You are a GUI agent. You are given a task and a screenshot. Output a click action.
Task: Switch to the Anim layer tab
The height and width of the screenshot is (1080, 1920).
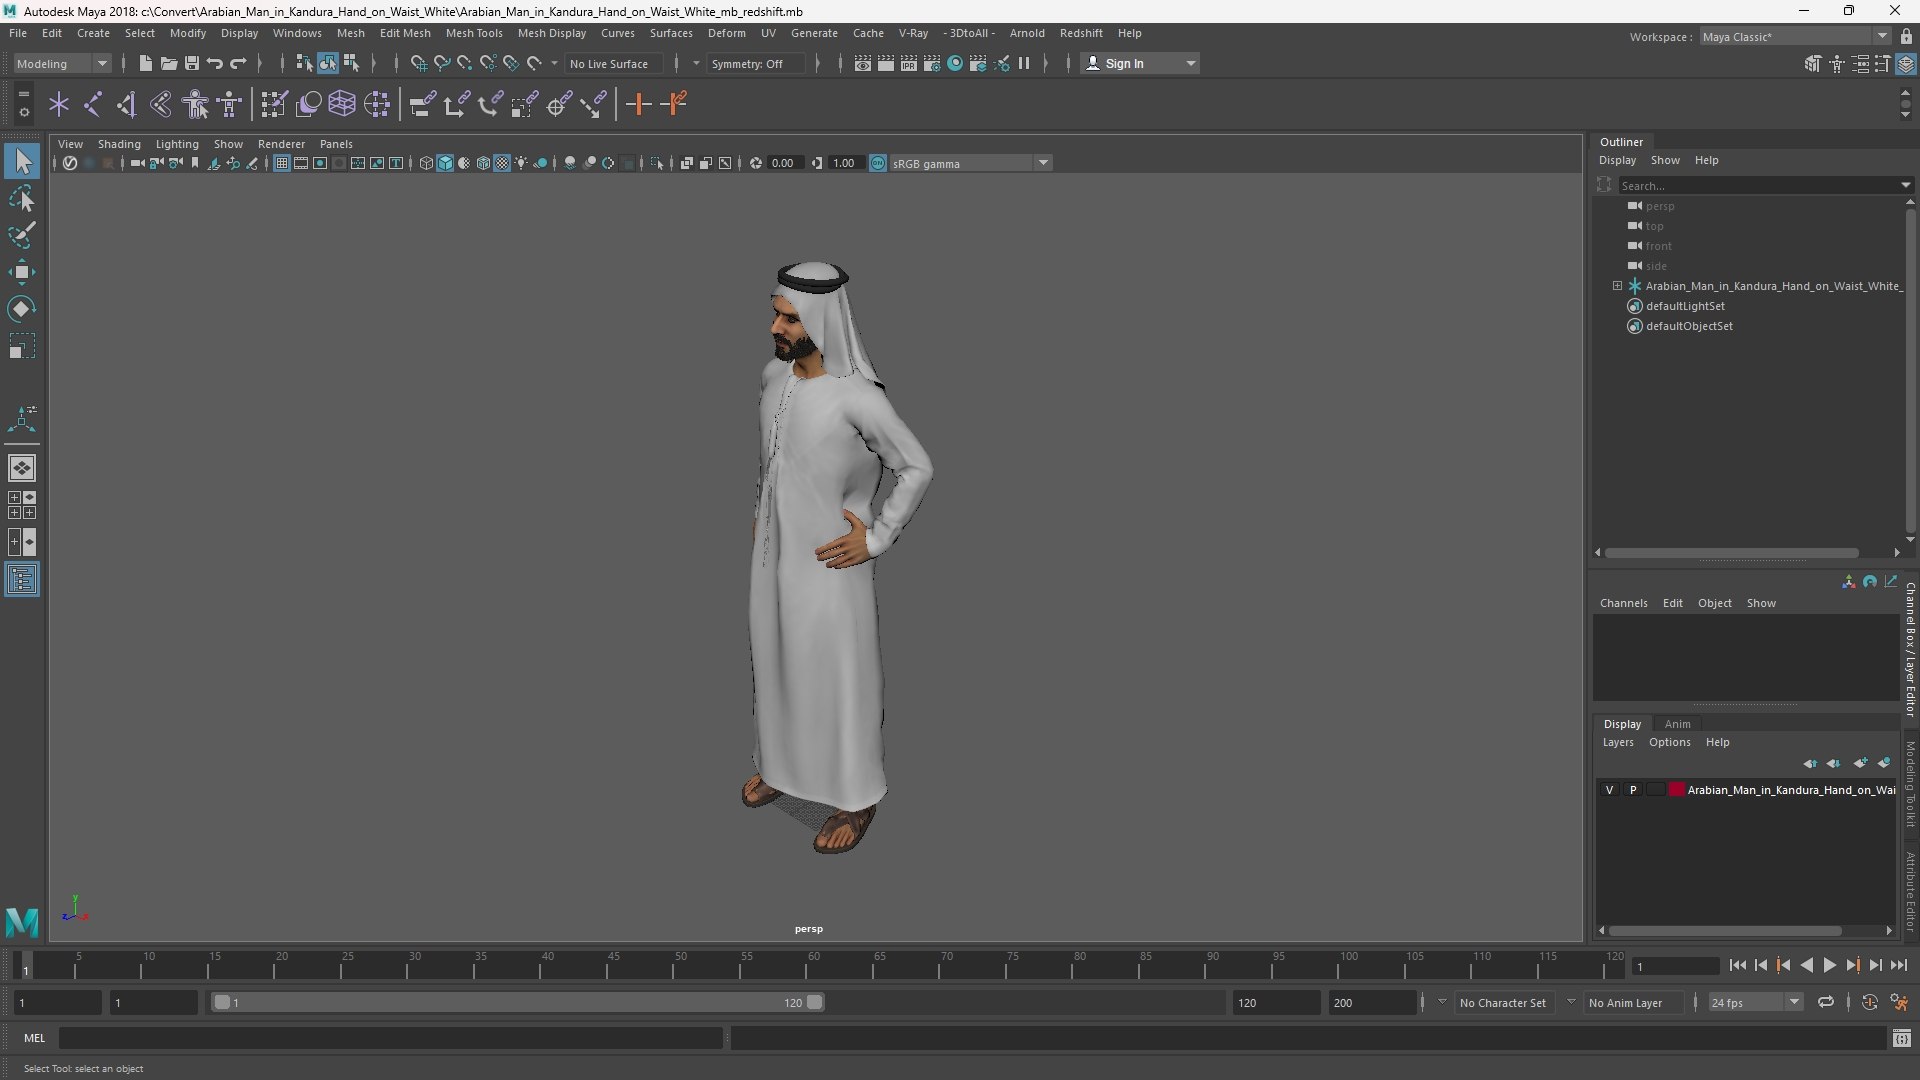1677,724
